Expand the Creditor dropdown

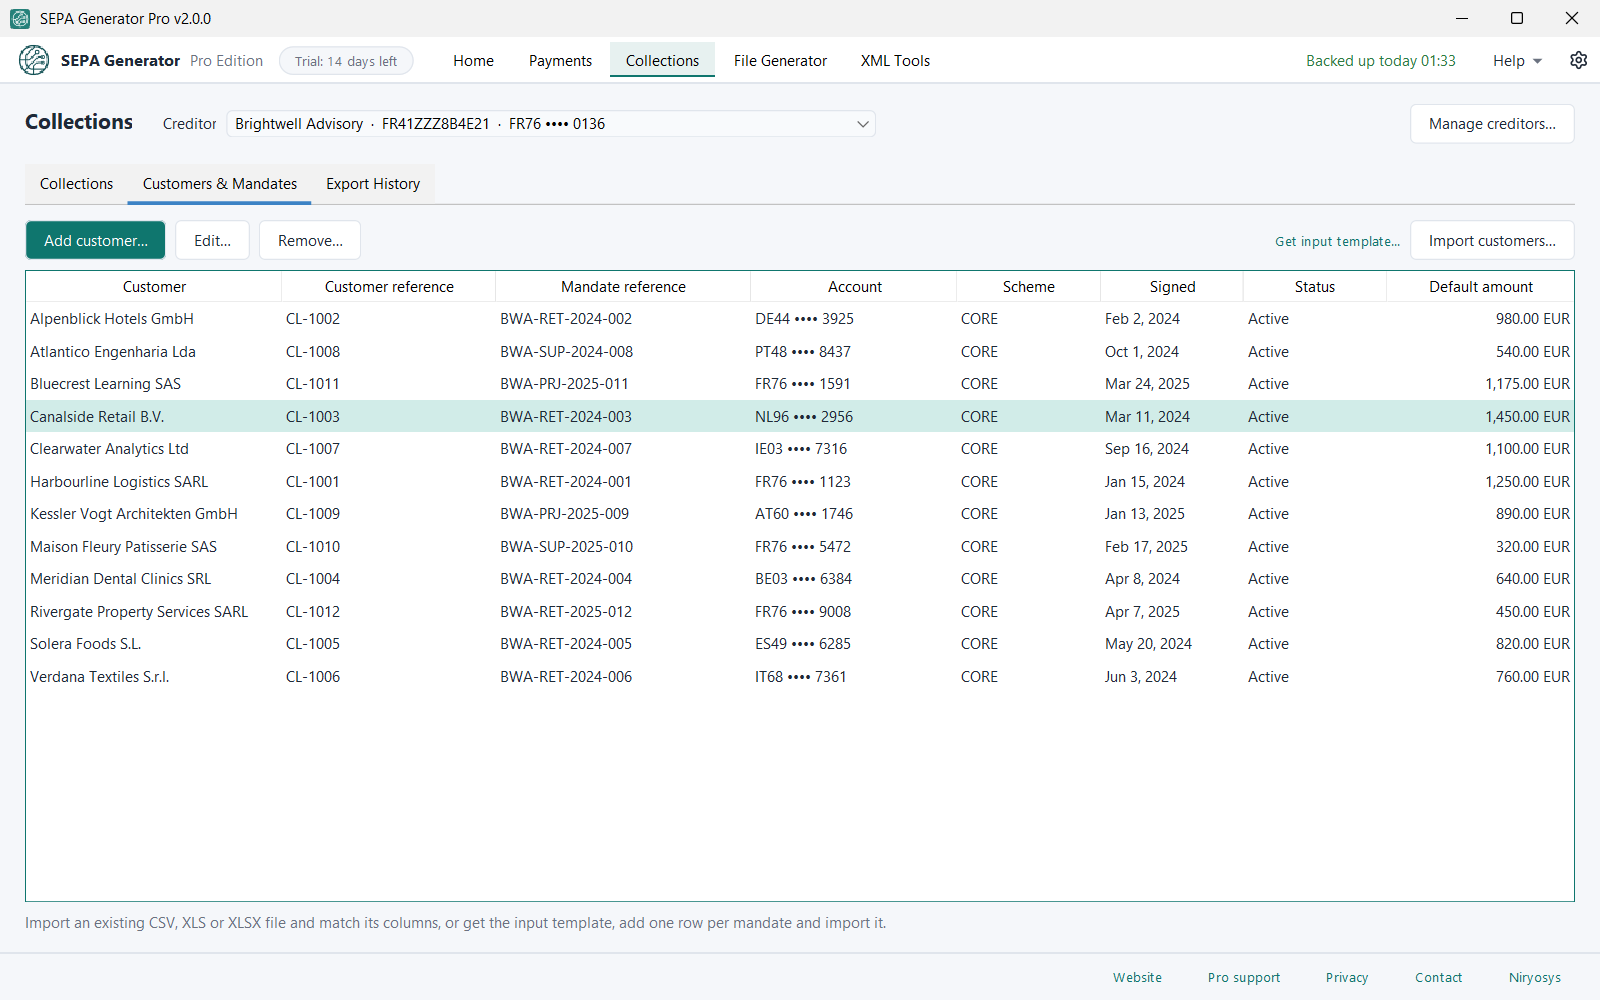pyautogui.click(x=551, y=124)
